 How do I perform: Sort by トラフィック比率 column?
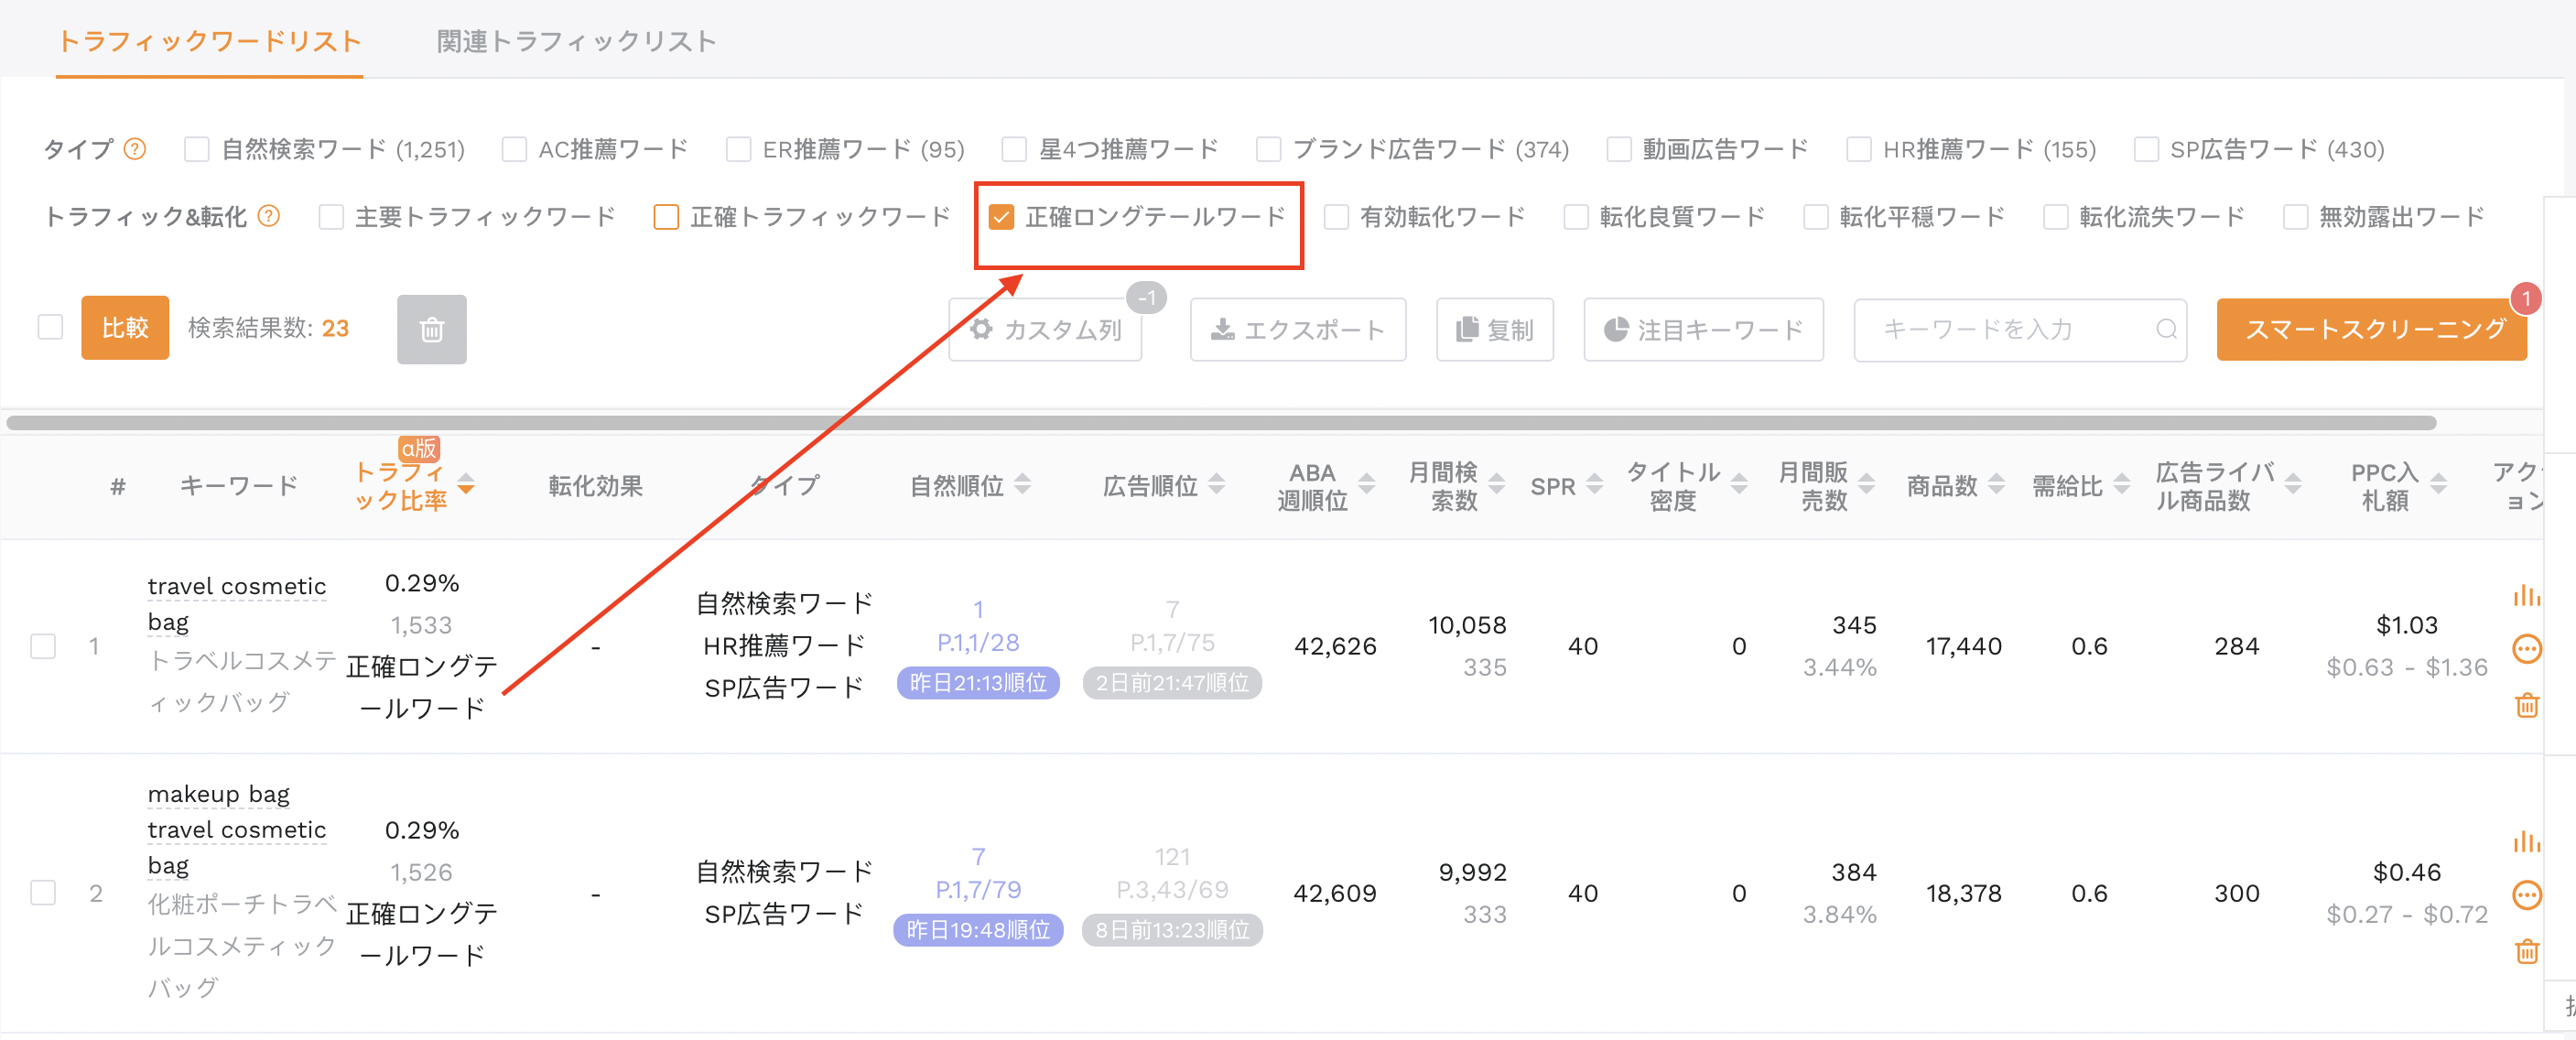point(466,485)
